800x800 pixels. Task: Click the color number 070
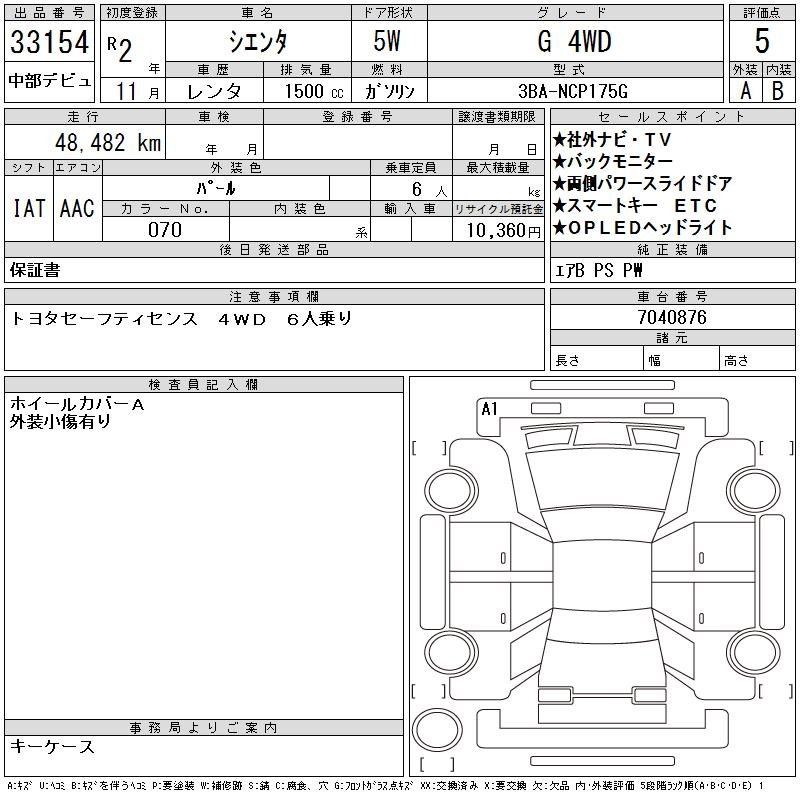[165, 230]
